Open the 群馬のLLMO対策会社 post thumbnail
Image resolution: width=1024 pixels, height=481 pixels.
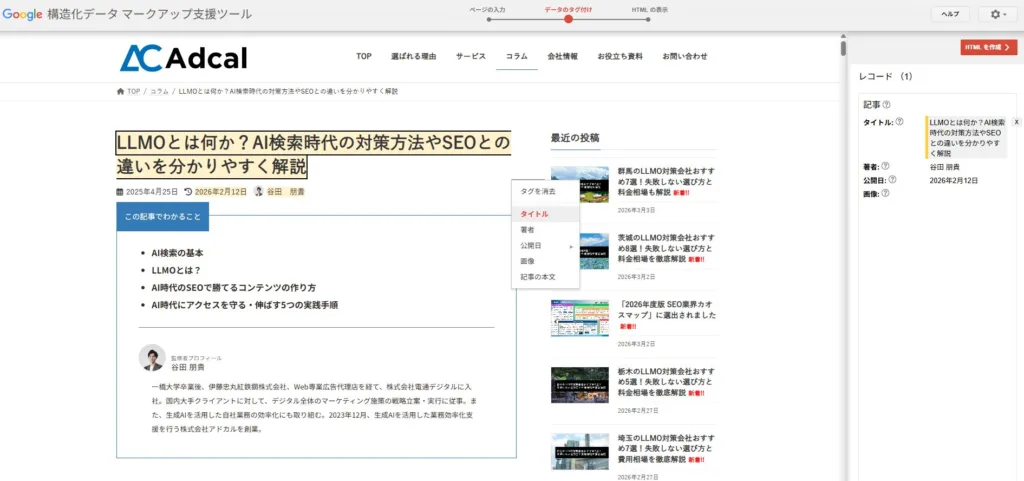579,184
